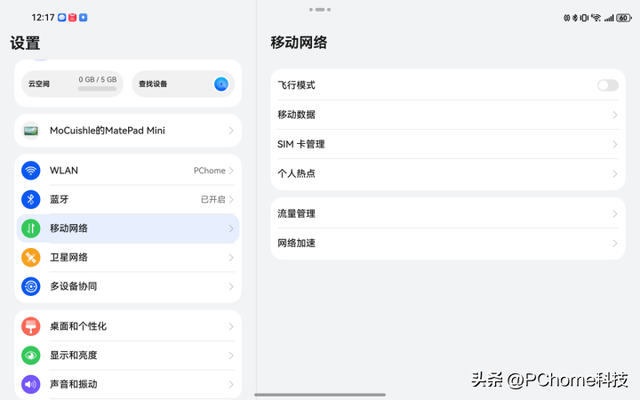Viewport: 640px width, 400px height.
Task: Open the 云空间 cloud storage card
Action: tap(72, 84)
